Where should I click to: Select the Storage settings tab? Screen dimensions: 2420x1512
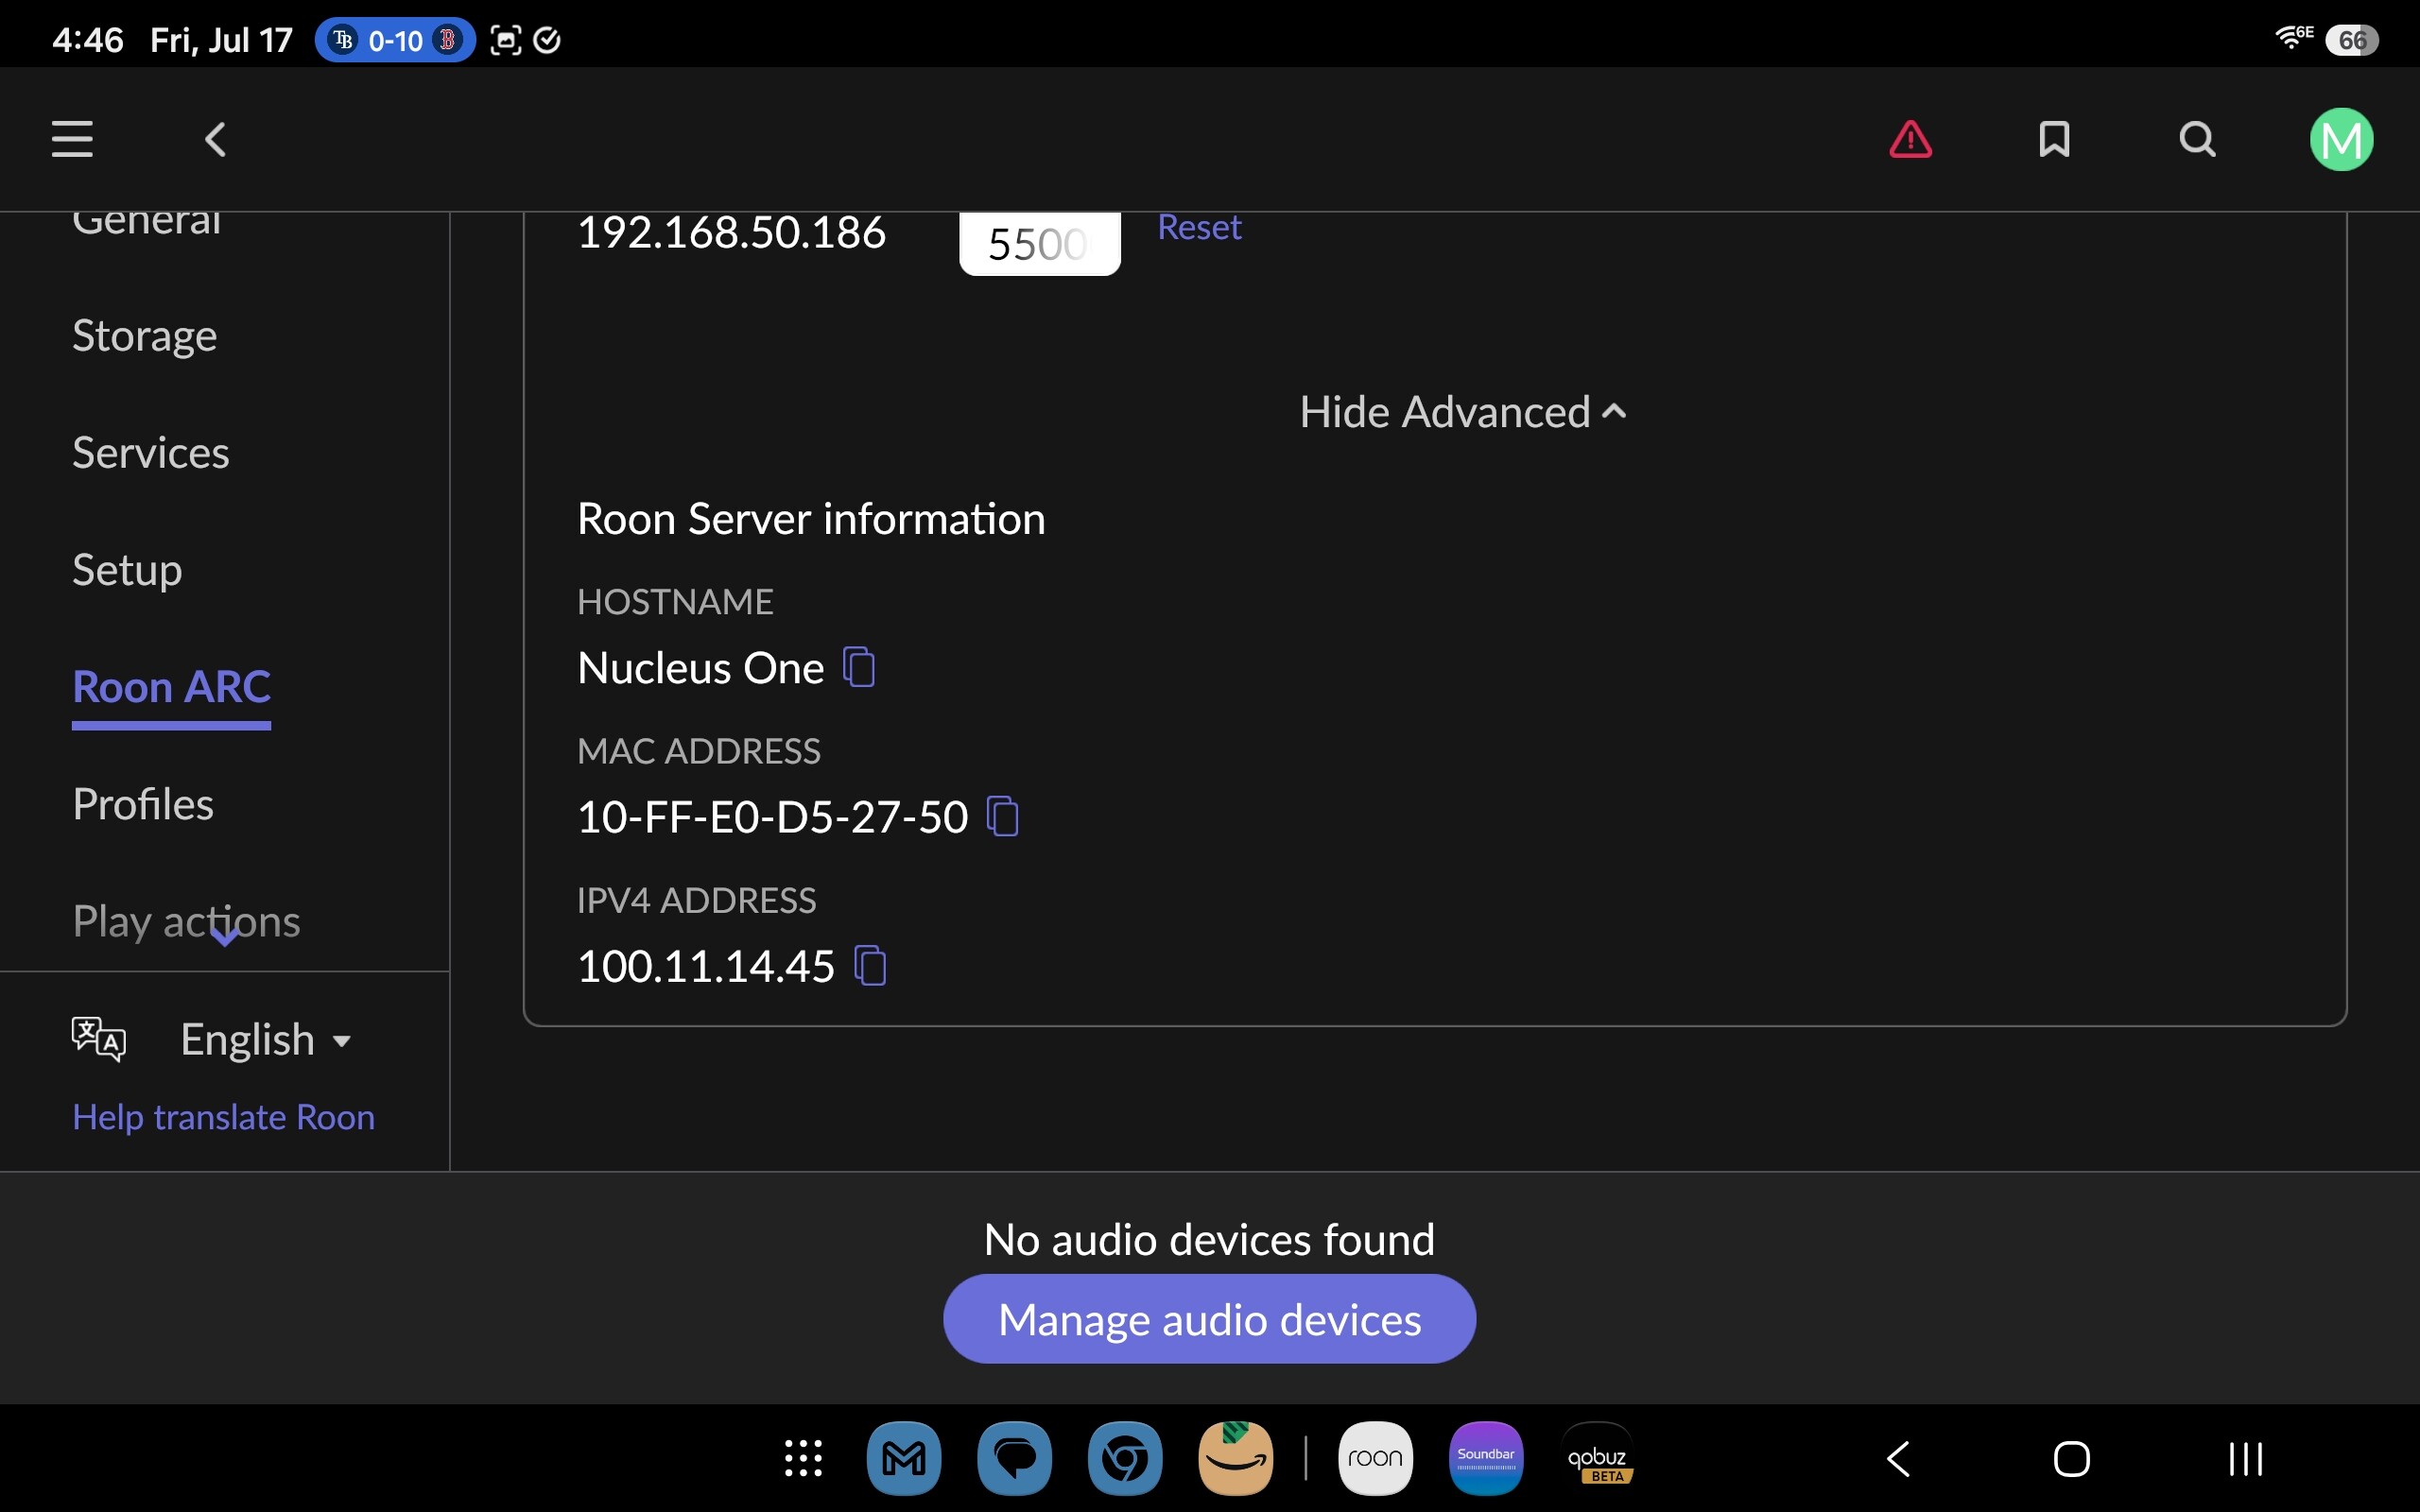pyautogui.click(x=144, y=336)
